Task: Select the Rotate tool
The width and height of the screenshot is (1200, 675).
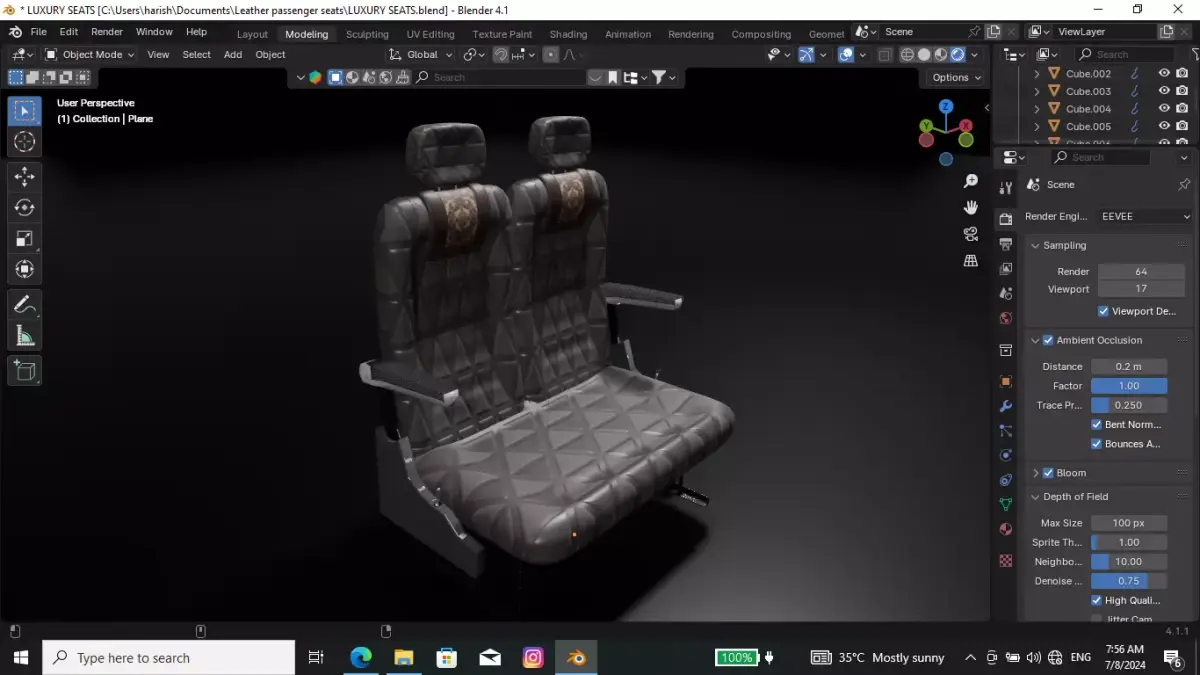Action: coord(25,207)
